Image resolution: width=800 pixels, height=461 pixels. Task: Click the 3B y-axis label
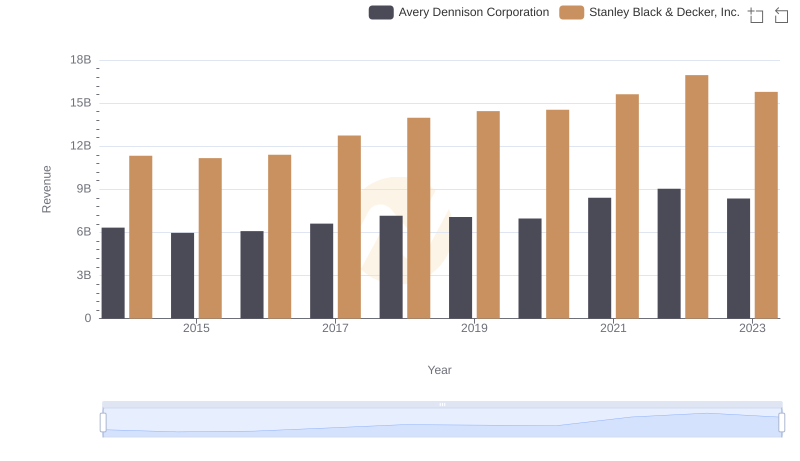[84, 275]
